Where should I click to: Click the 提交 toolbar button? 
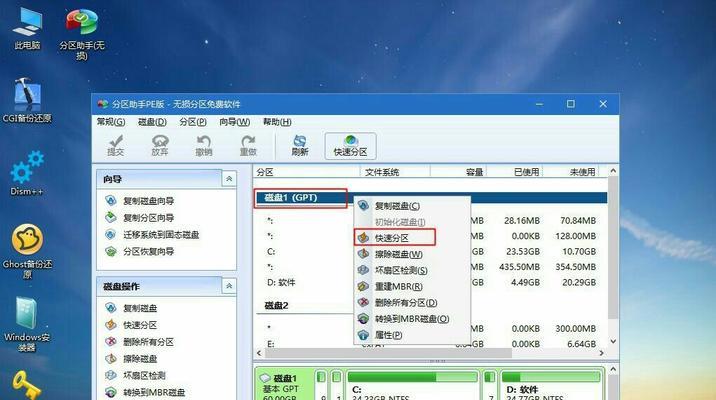(x=116, y=146)
